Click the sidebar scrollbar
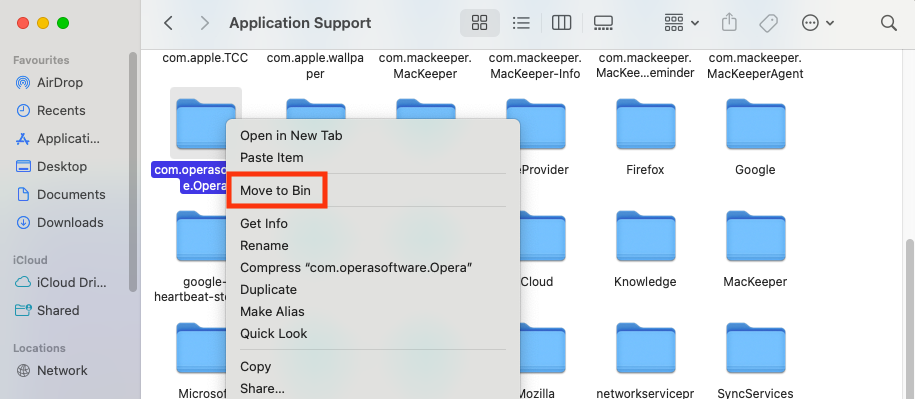The height and width of the screenshot is (399, 915). tap(133, 172)
